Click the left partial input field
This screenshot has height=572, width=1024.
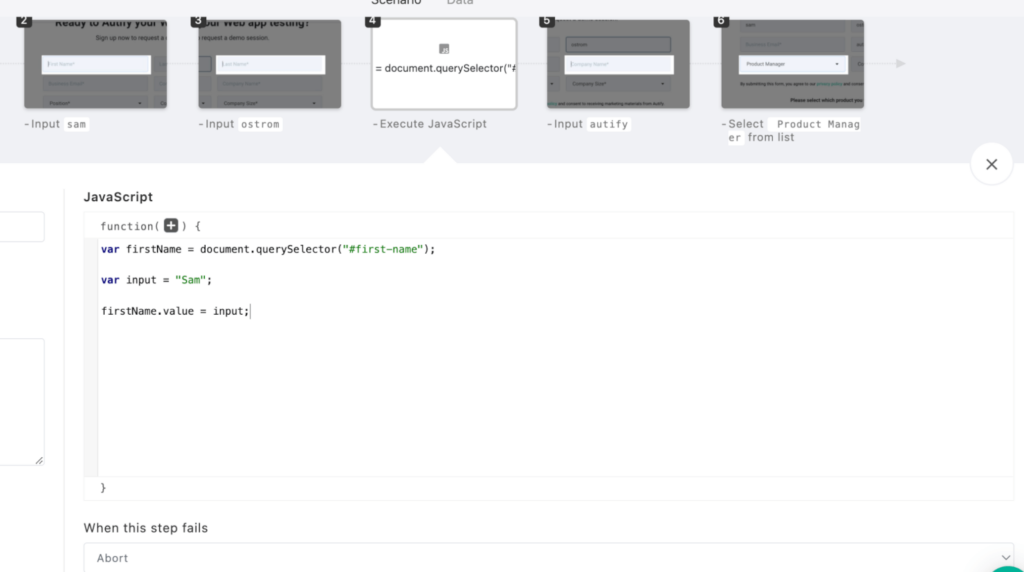click(x=22, y=227)
